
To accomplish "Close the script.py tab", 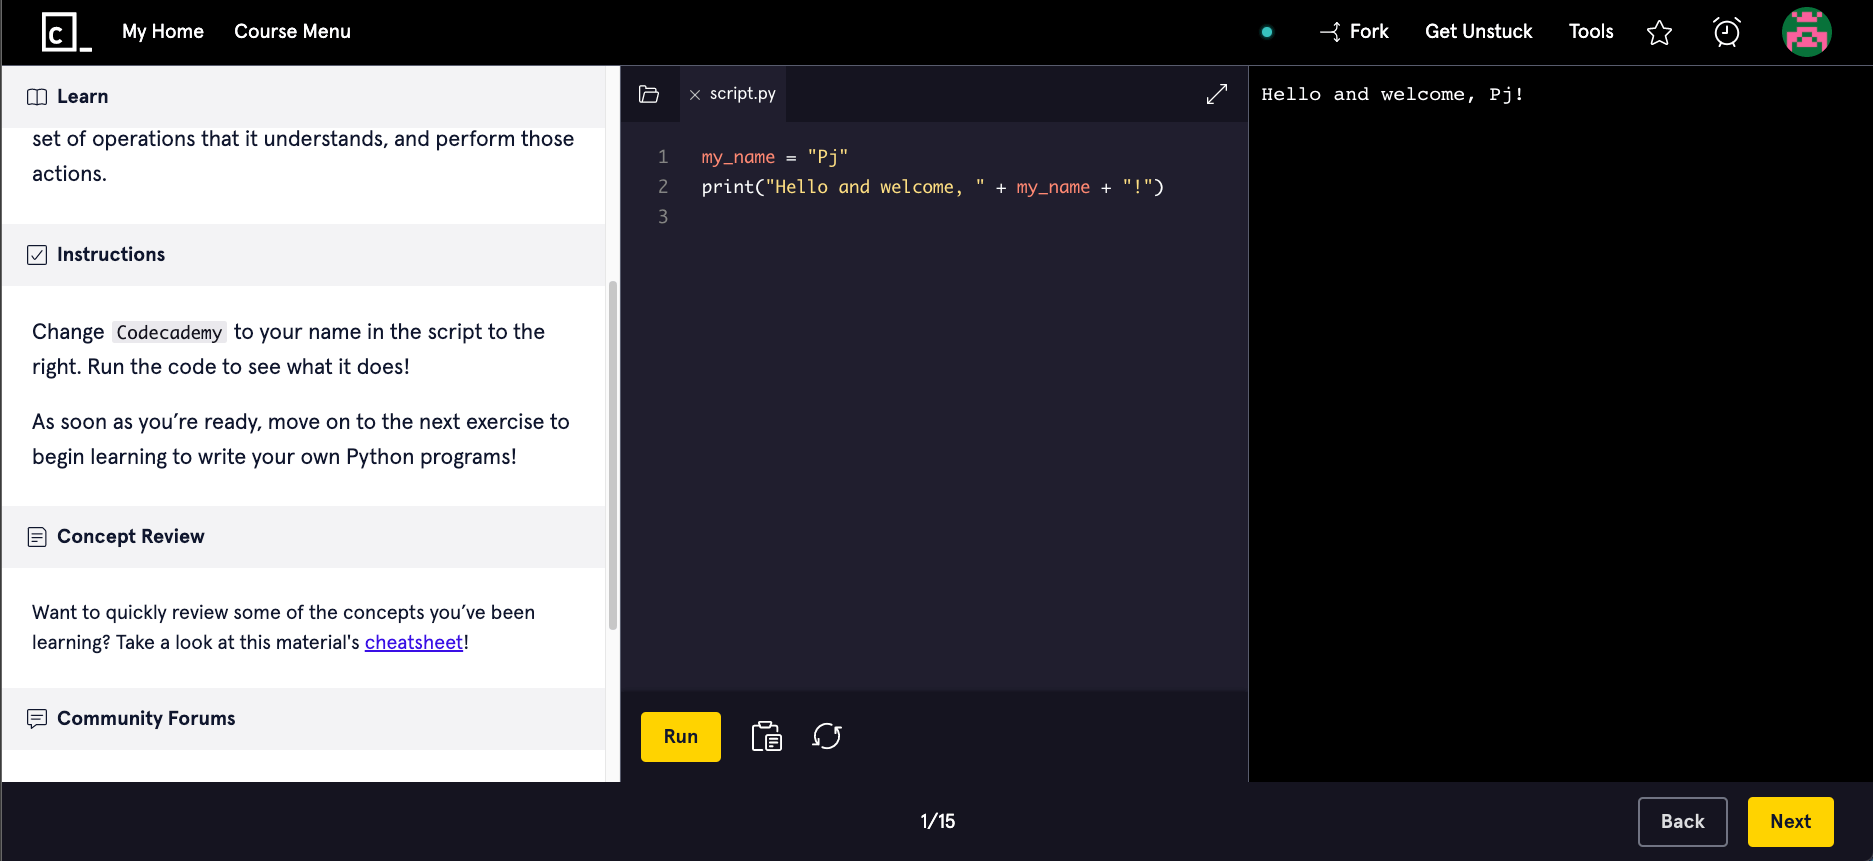I will (x=695, y=95).
